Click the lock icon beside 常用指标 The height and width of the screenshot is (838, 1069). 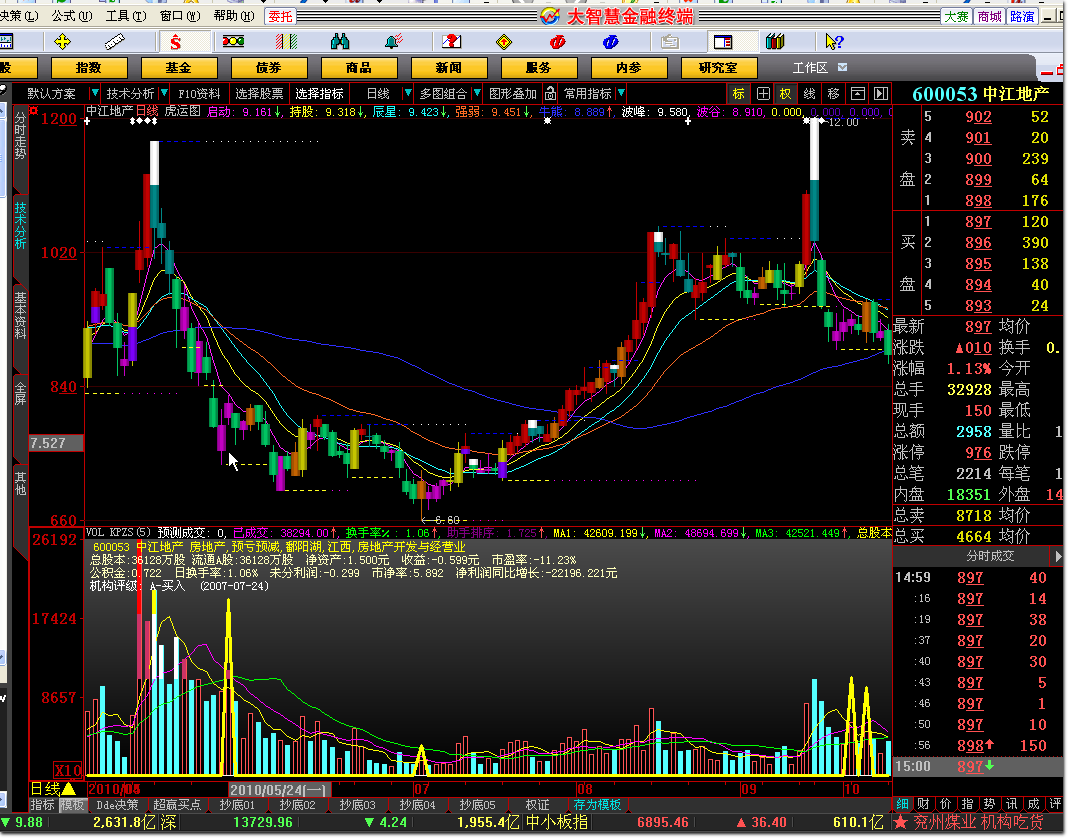(x=550, y=94)
